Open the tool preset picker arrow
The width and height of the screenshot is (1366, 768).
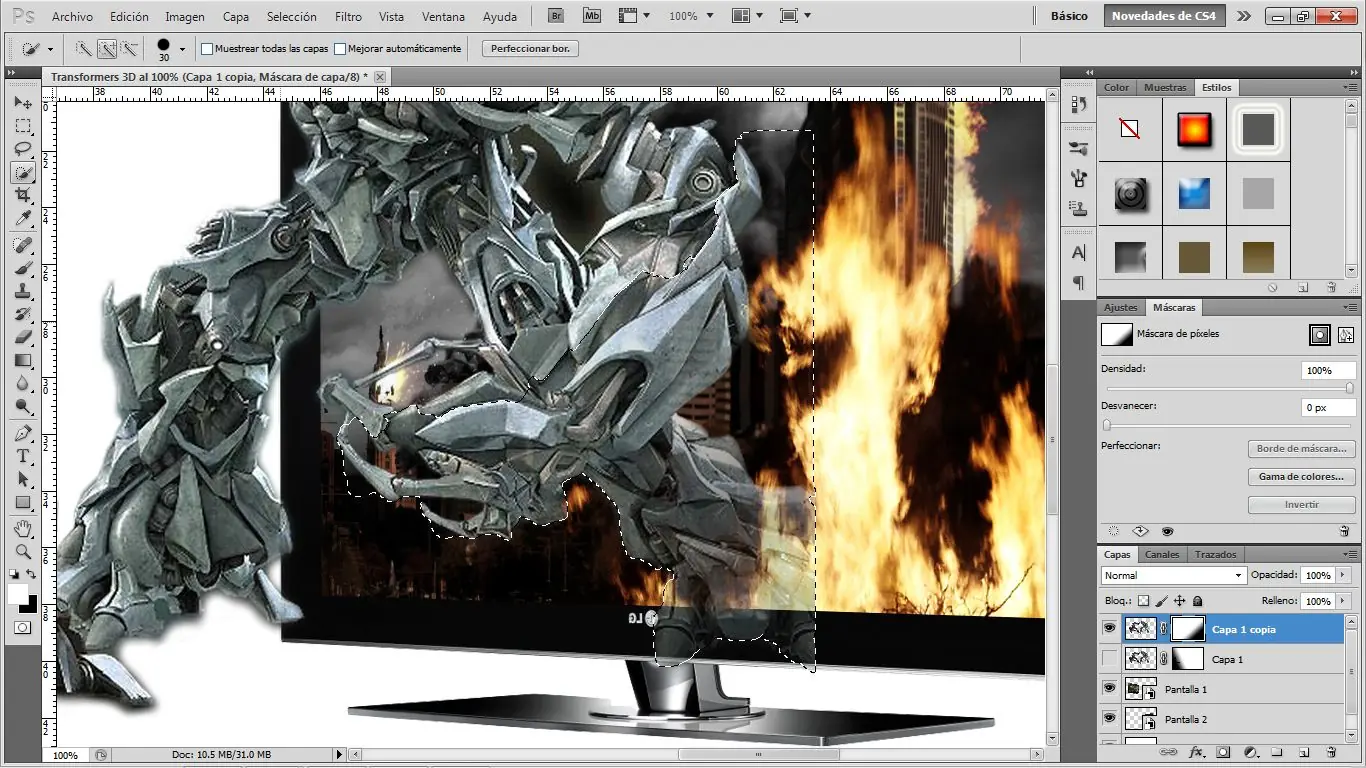click(x=50, y=48)
